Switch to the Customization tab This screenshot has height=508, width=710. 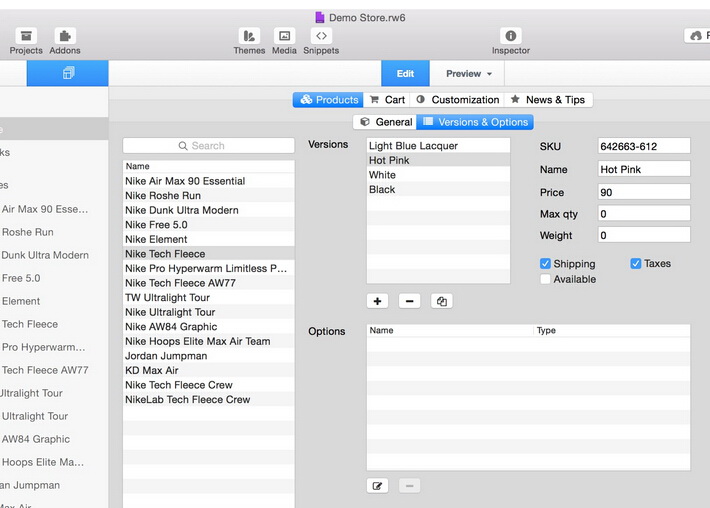tap(457, 100)
